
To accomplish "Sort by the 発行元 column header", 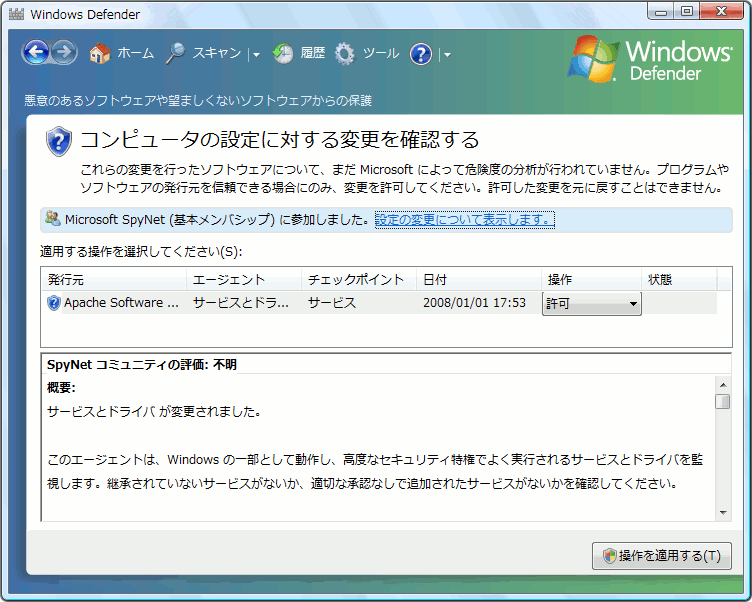I will click(x=114, y=279).
